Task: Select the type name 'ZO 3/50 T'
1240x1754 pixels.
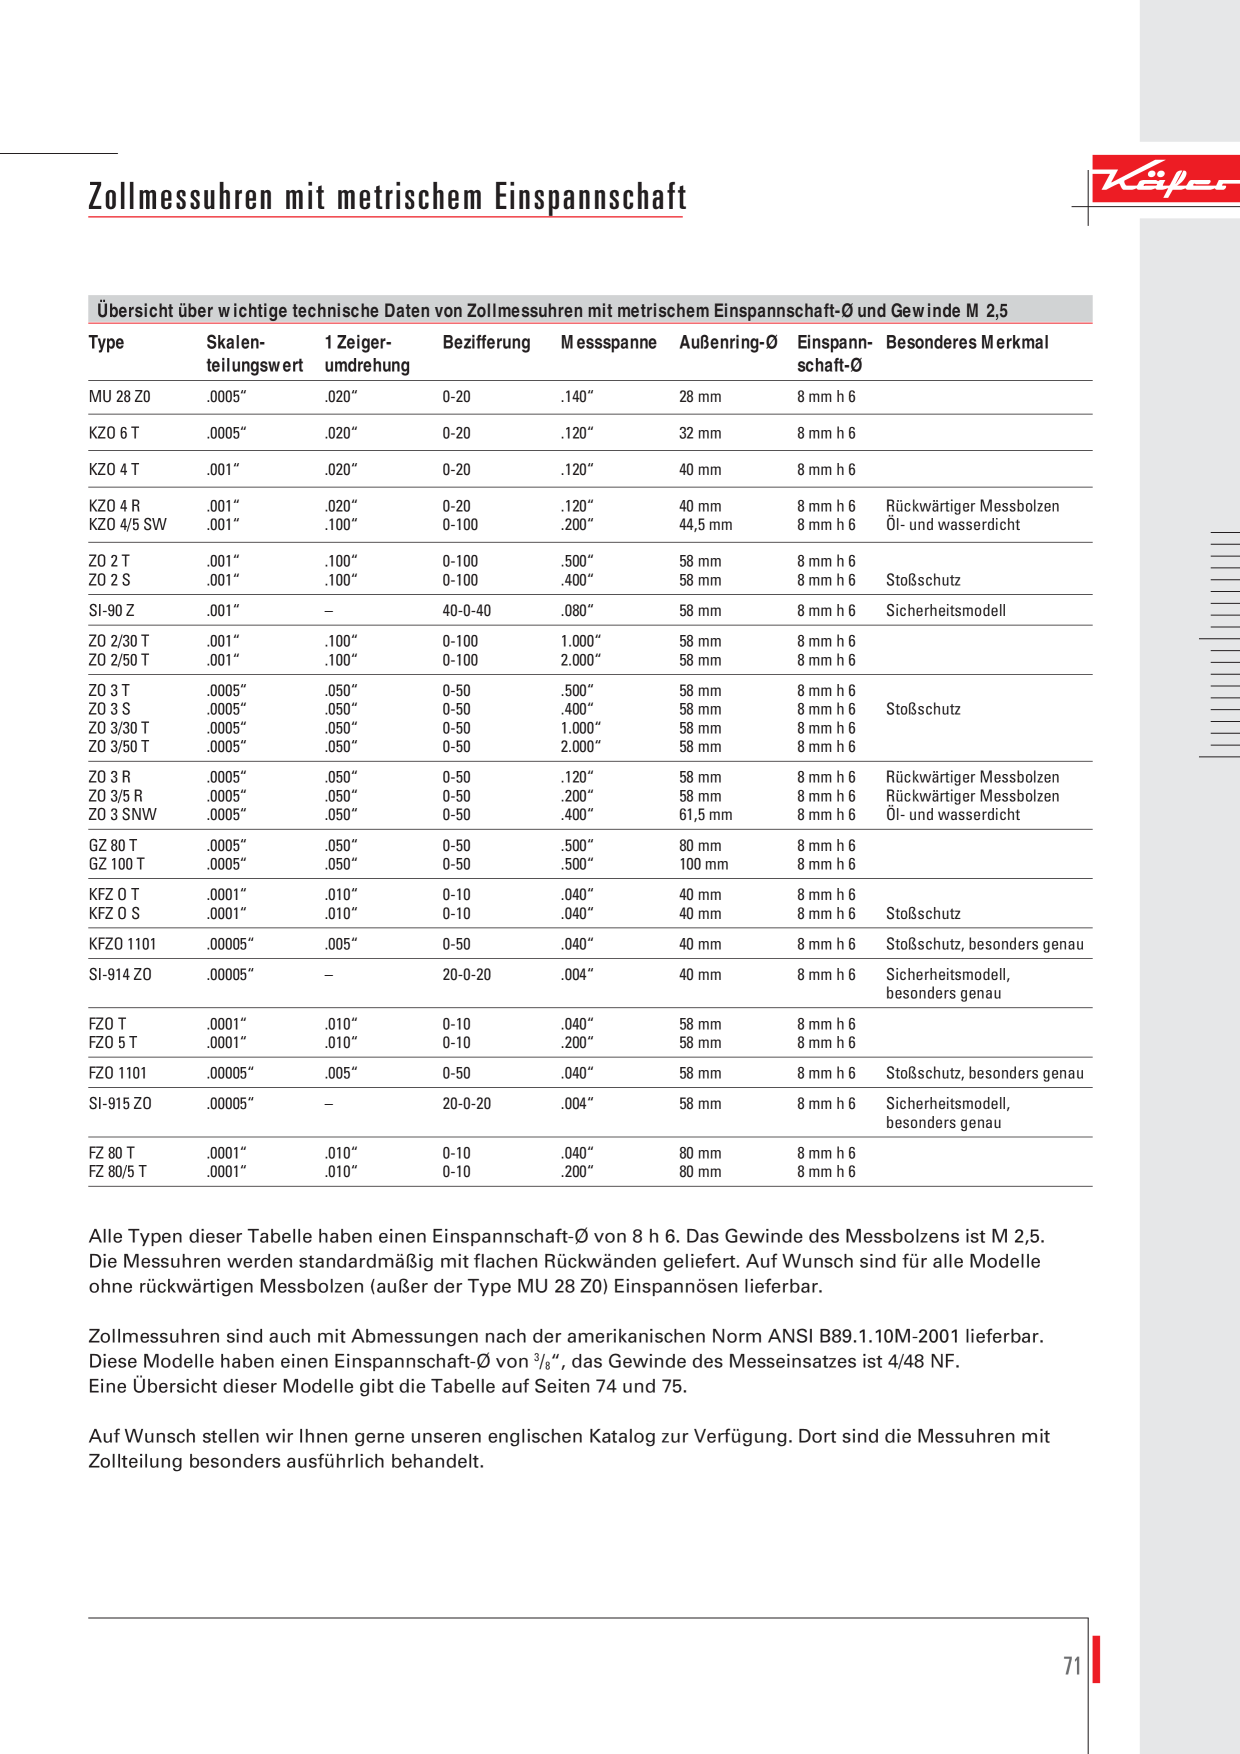Action: pos(119,747)
